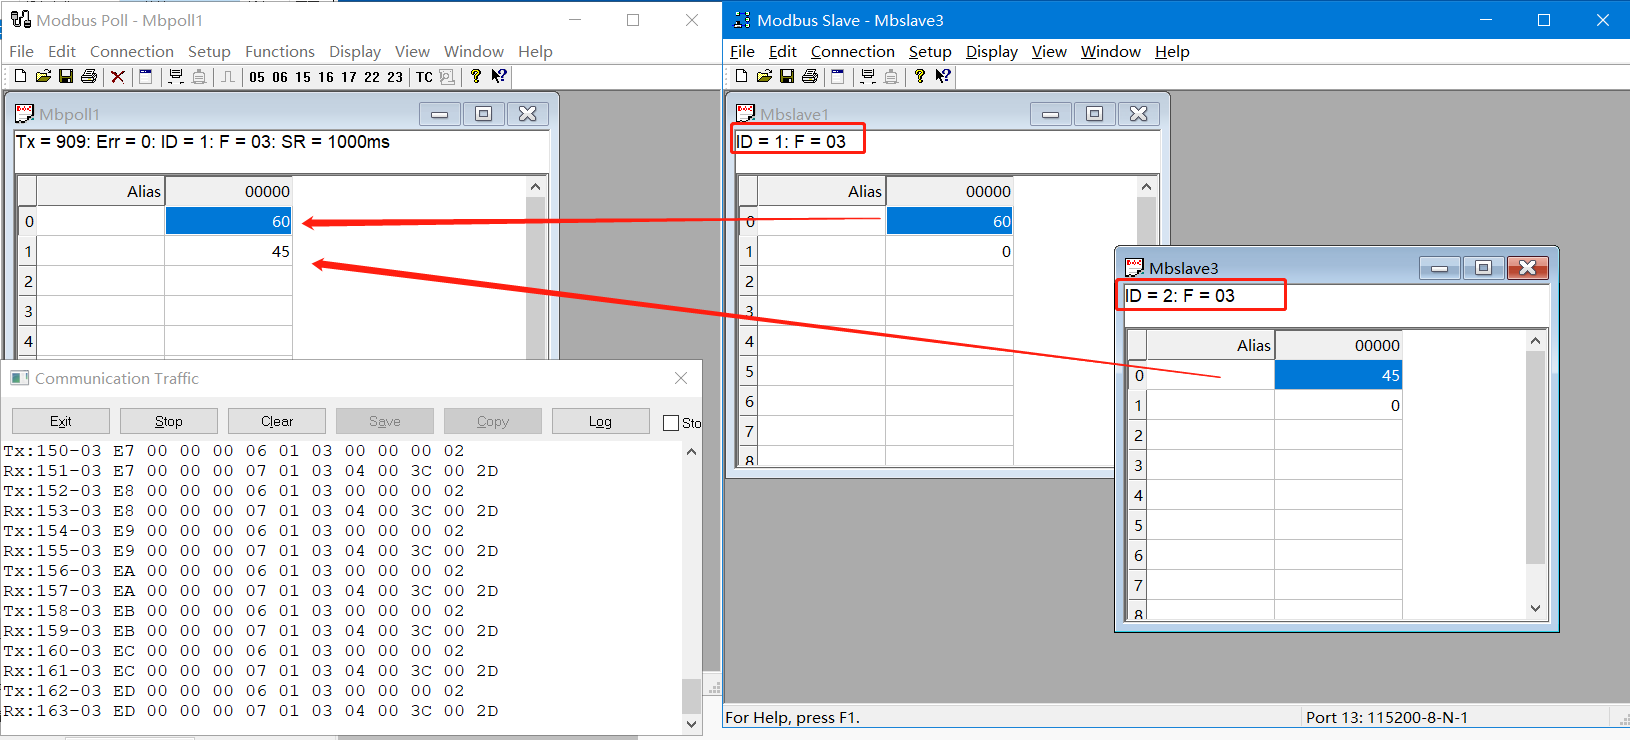The height and width of the screenshot is (740, 1630).
Task: Click function 16 toolbar button in Modbus Poll
Action: pyautogui.click(x=326, y=77)
